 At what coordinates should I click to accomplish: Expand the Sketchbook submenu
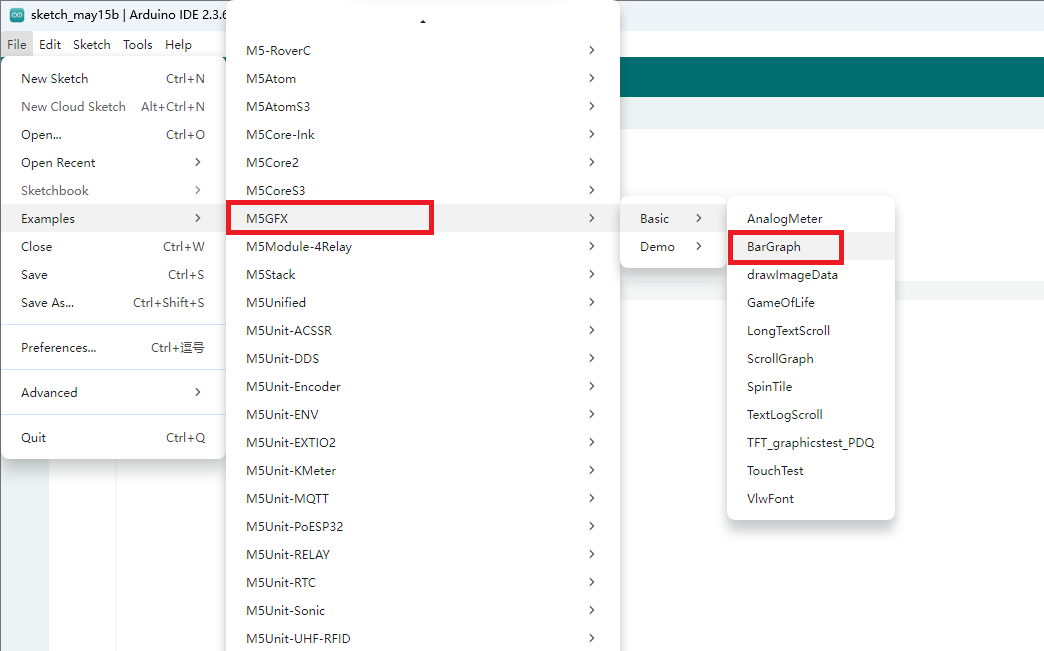point(113,190)
